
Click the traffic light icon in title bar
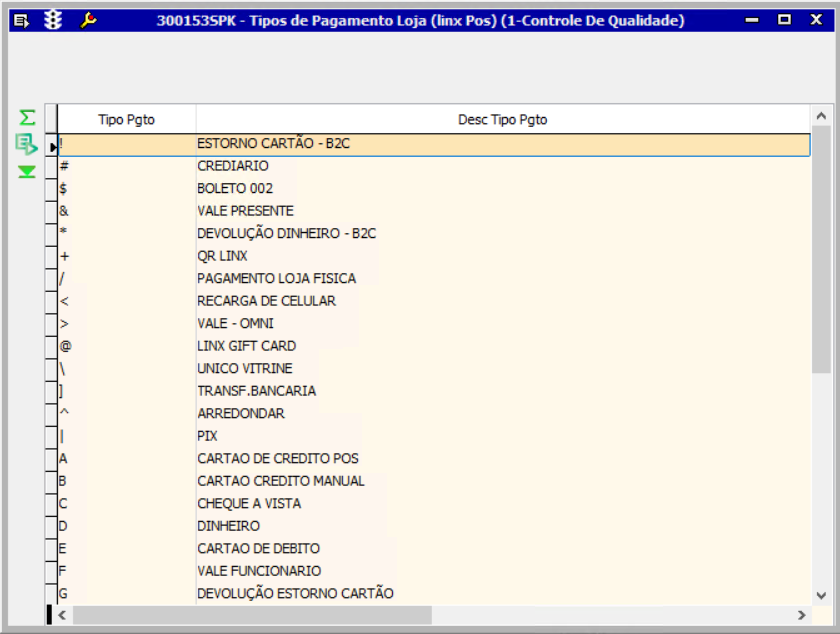53,20
